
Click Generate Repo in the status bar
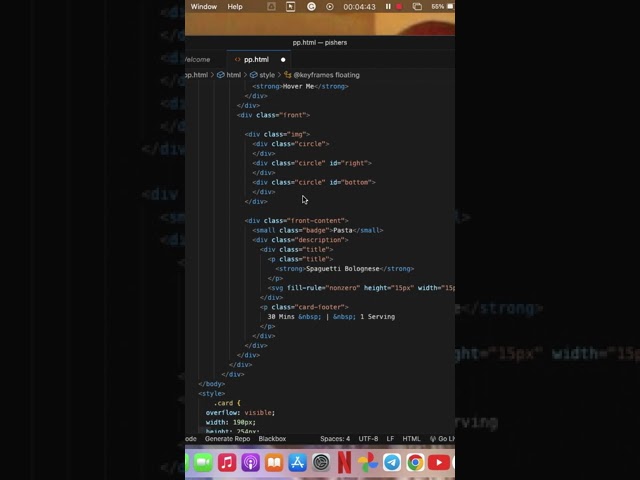point(227,439)
